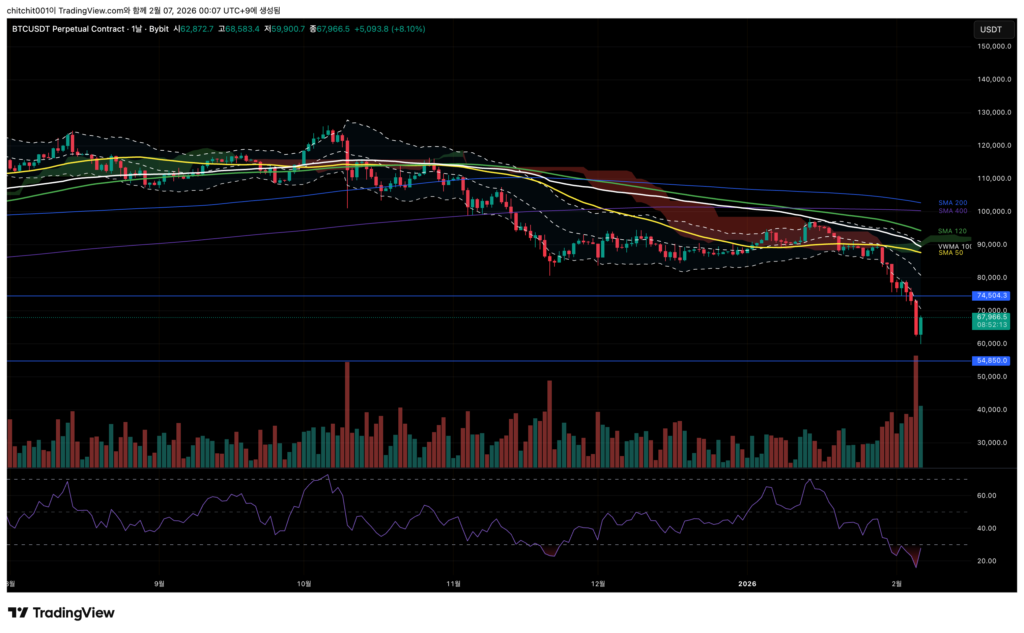Viewport: 1024px width, 633px height.
Task: Click the yellow SMA 50 label
Action: coord(950,252)
